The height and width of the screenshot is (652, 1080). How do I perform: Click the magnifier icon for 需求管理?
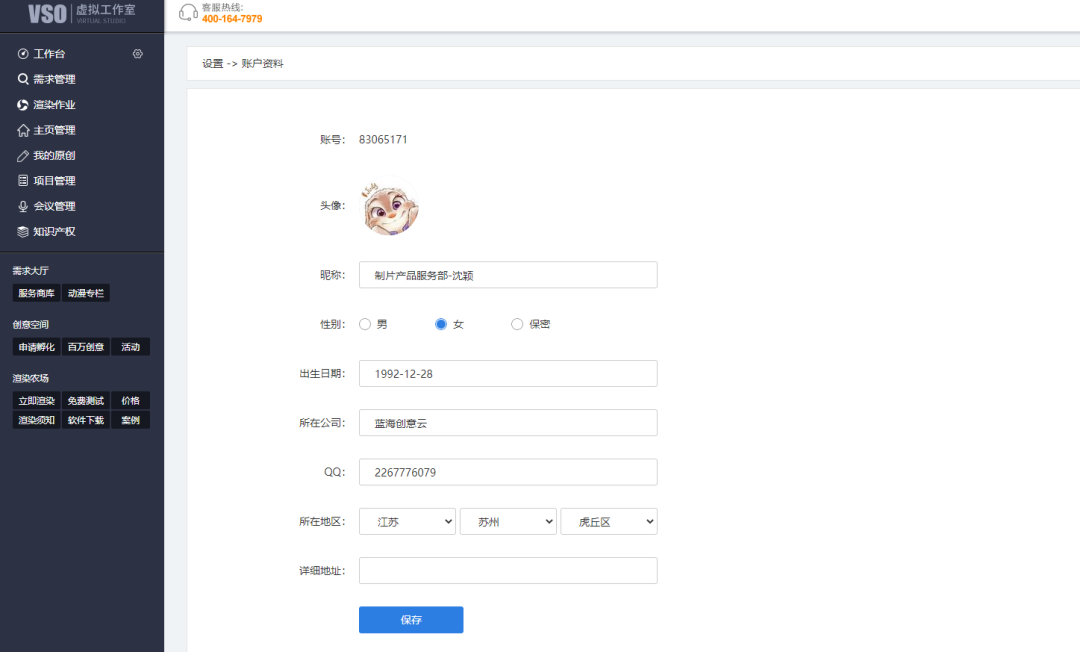pyautogui.click(x=23, y=79)
